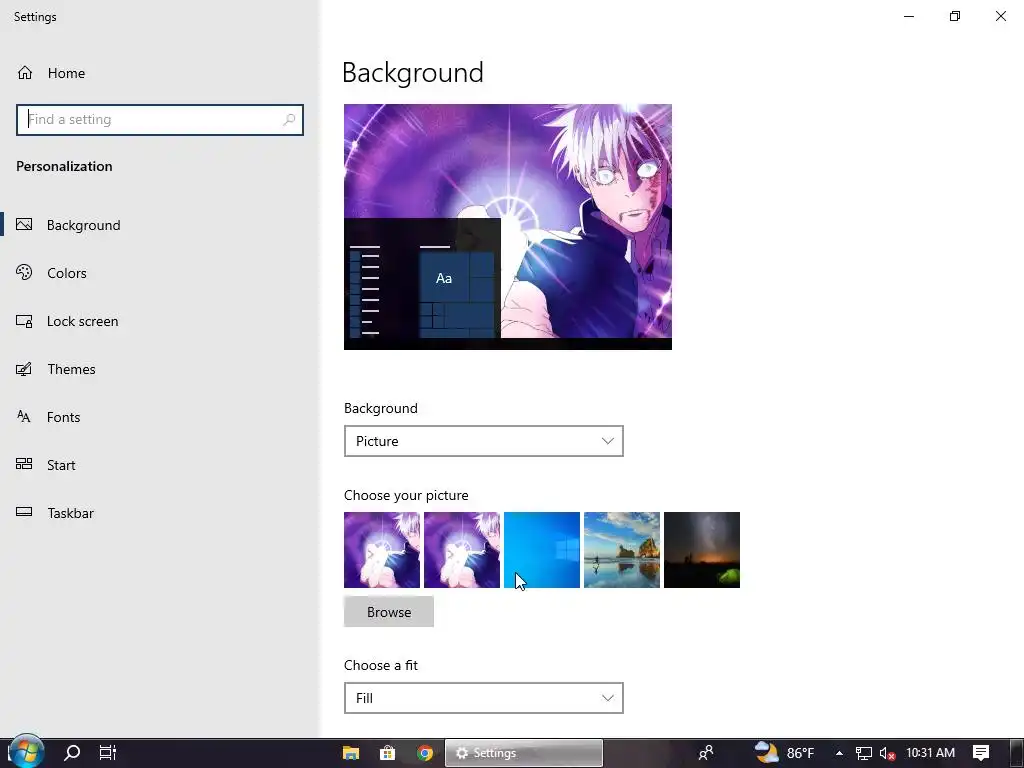Show hidden system tray icons
The height and width of the screenshot is (768, 1024).
(x=839, y=753)
